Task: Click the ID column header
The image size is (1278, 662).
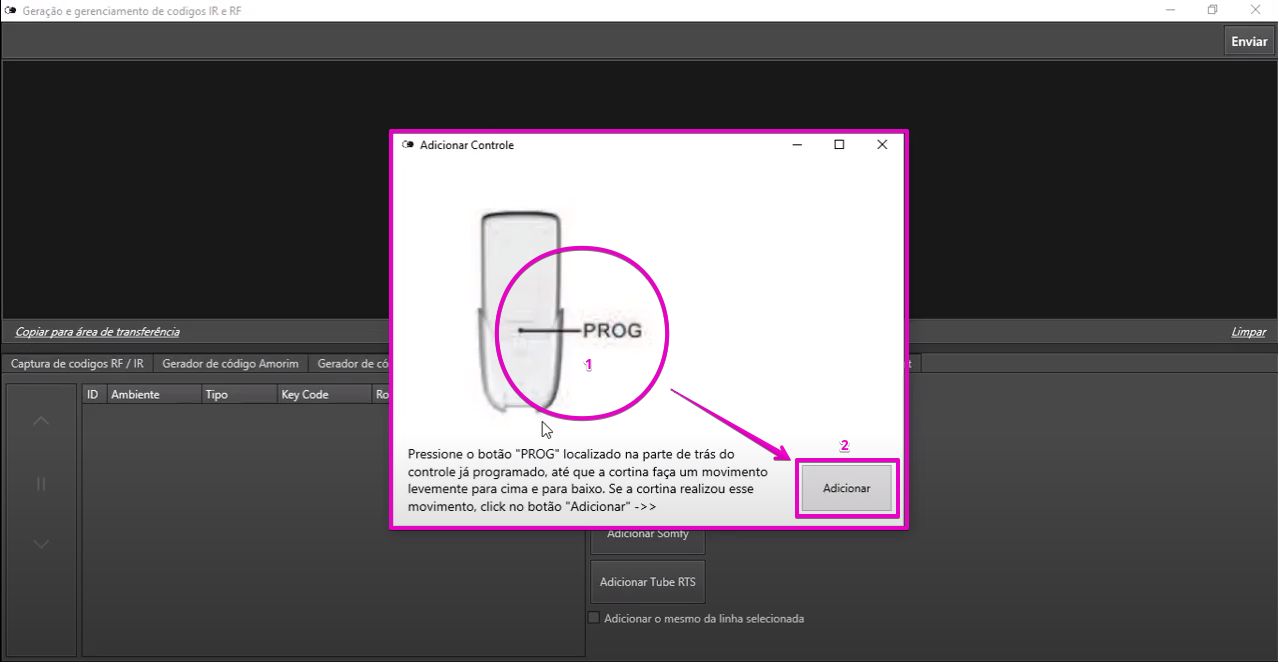Action: point(93,395)
